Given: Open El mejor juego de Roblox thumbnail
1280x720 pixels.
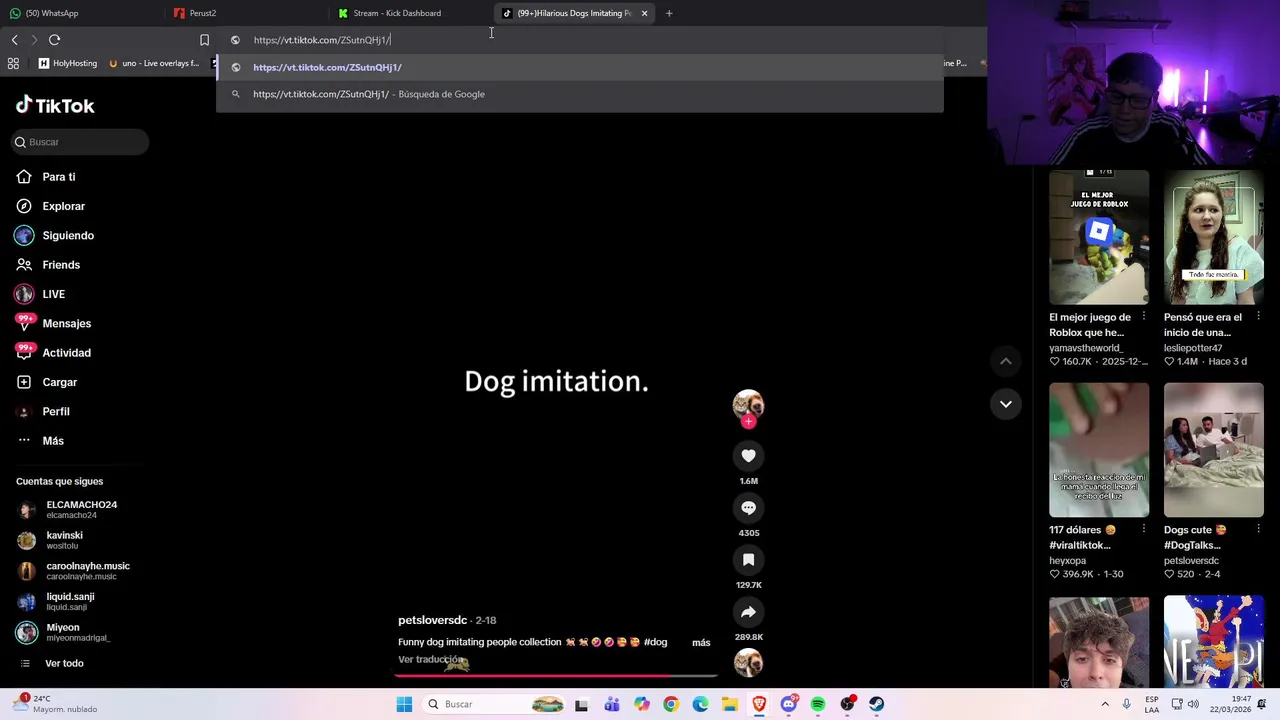Looking at the screenshot, I should click(1099, 237).
